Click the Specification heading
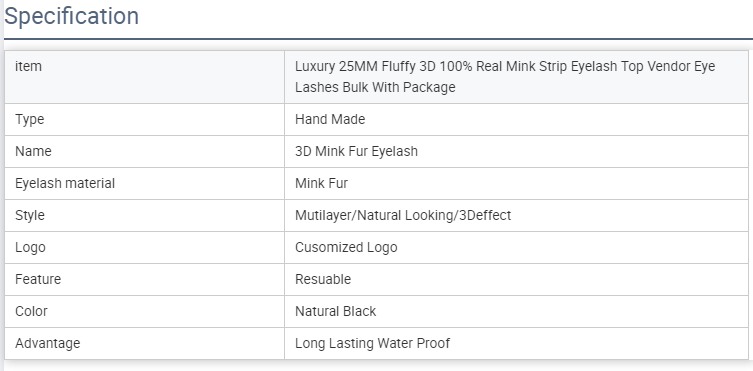The image size is (753, 371). pyautogui.click(x=72, y=16)
